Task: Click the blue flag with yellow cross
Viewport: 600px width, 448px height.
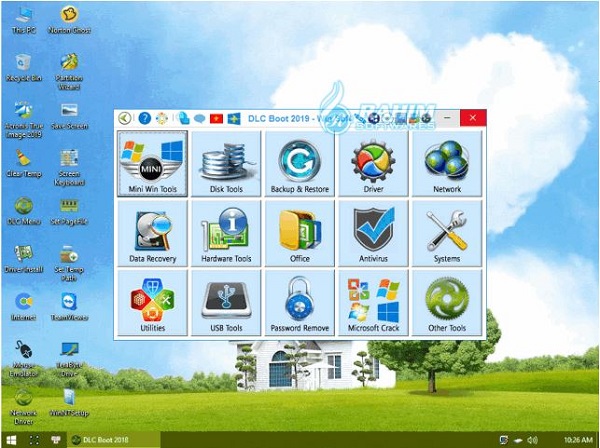Action: (x=234, y=119)
